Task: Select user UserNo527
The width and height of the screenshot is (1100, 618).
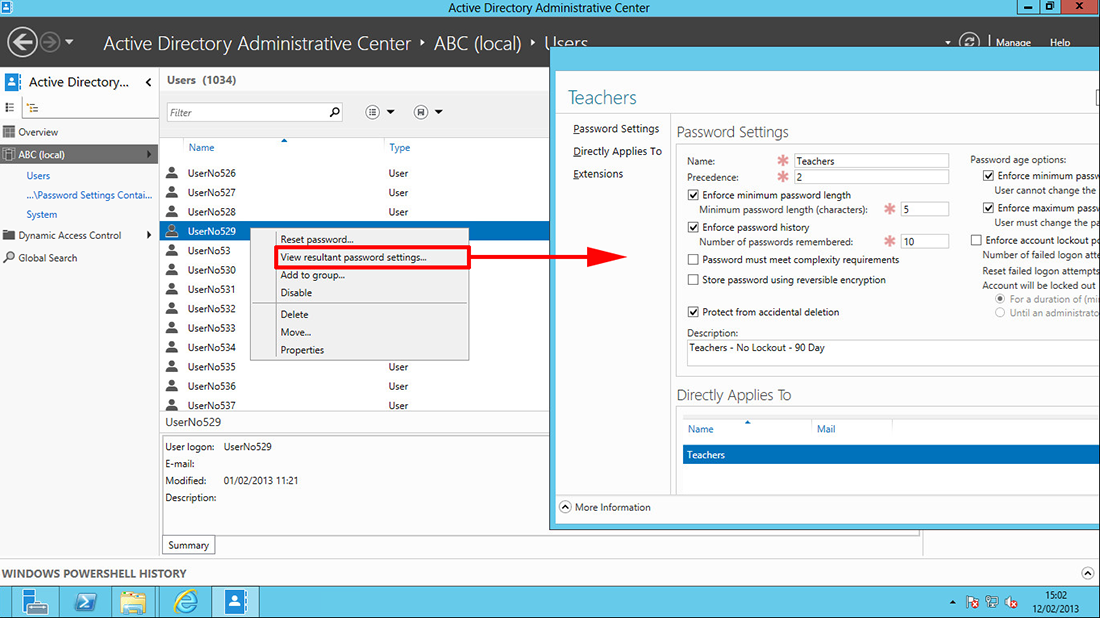Action: click(212, 192)
